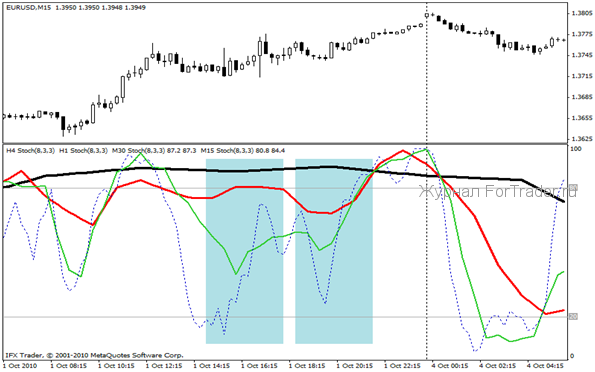
Task: Pick the 1 Oct 14:15 time label
Action: click(211, 366)
